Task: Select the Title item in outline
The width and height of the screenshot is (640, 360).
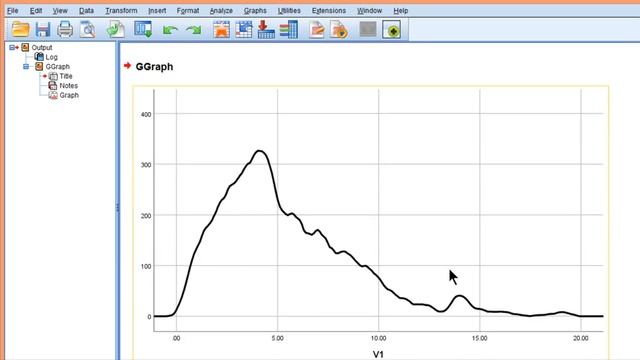Action: pos(65,76)
